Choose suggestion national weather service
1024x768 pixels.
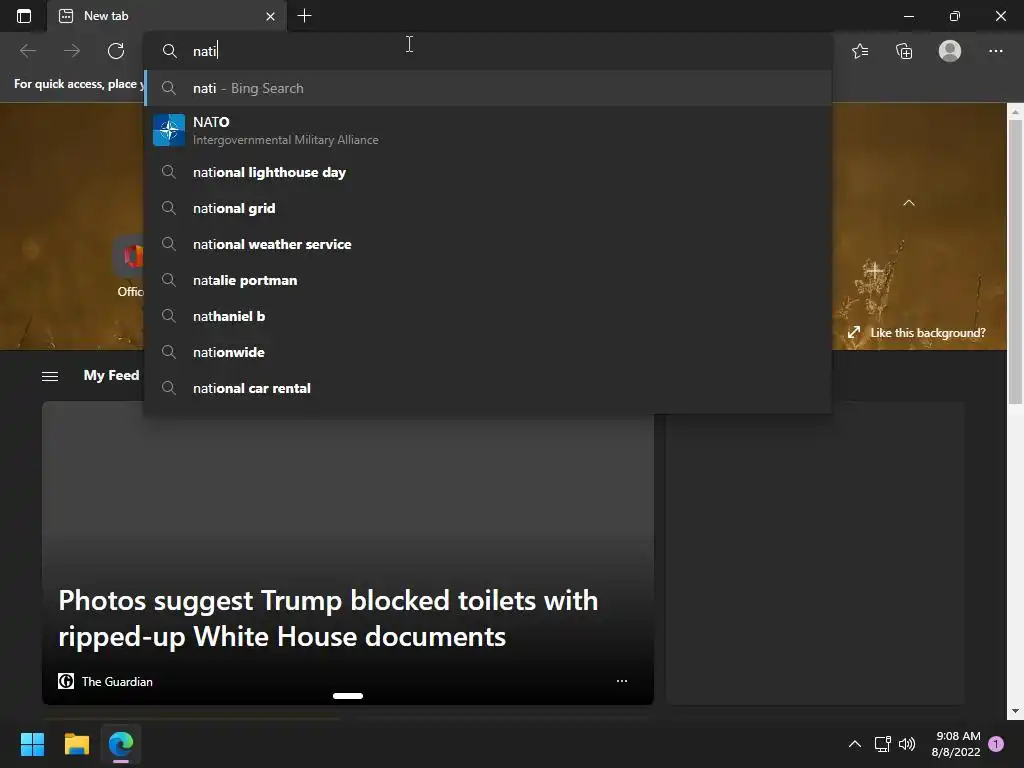(x=487, y=244)
